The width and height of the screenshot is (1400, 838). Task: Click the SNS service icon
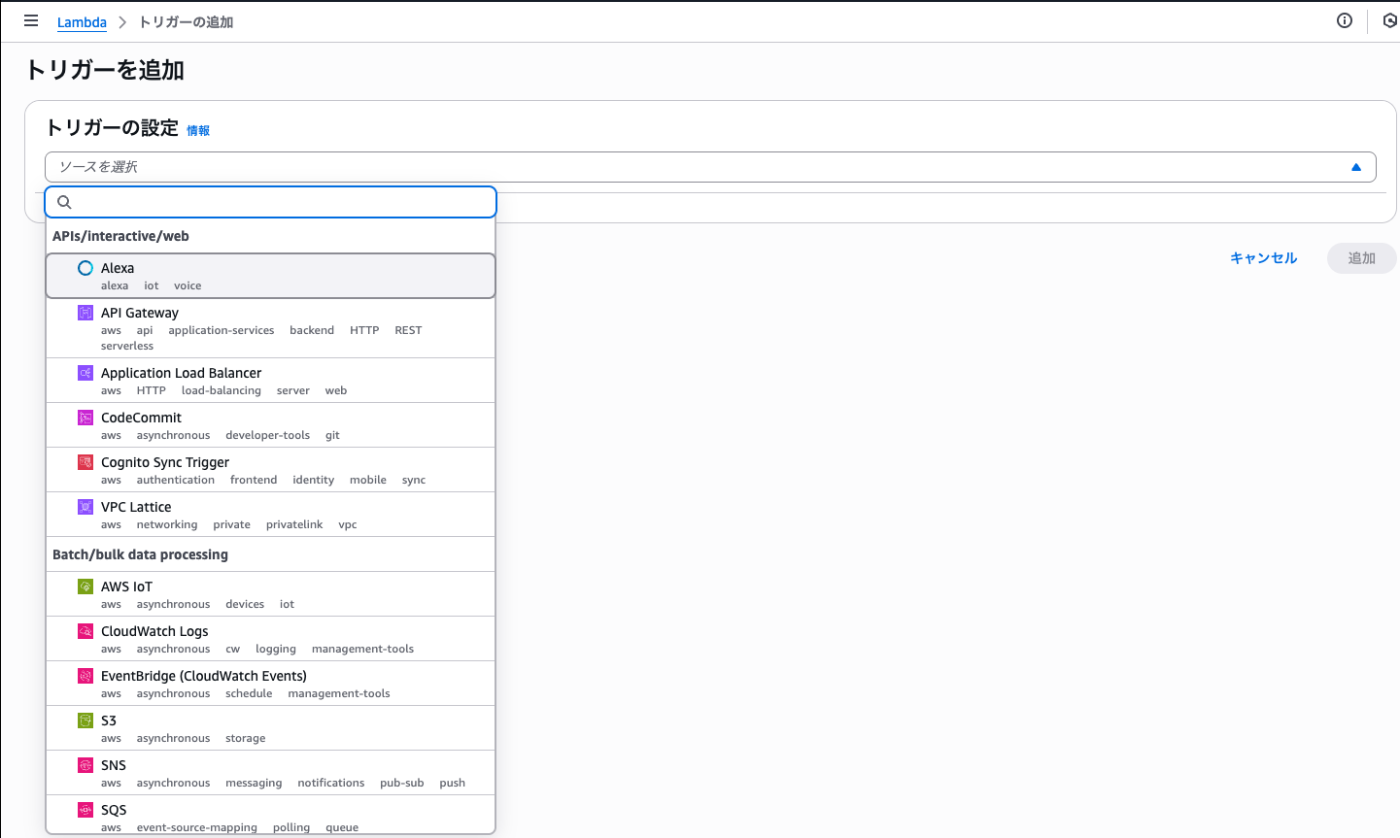86,765
